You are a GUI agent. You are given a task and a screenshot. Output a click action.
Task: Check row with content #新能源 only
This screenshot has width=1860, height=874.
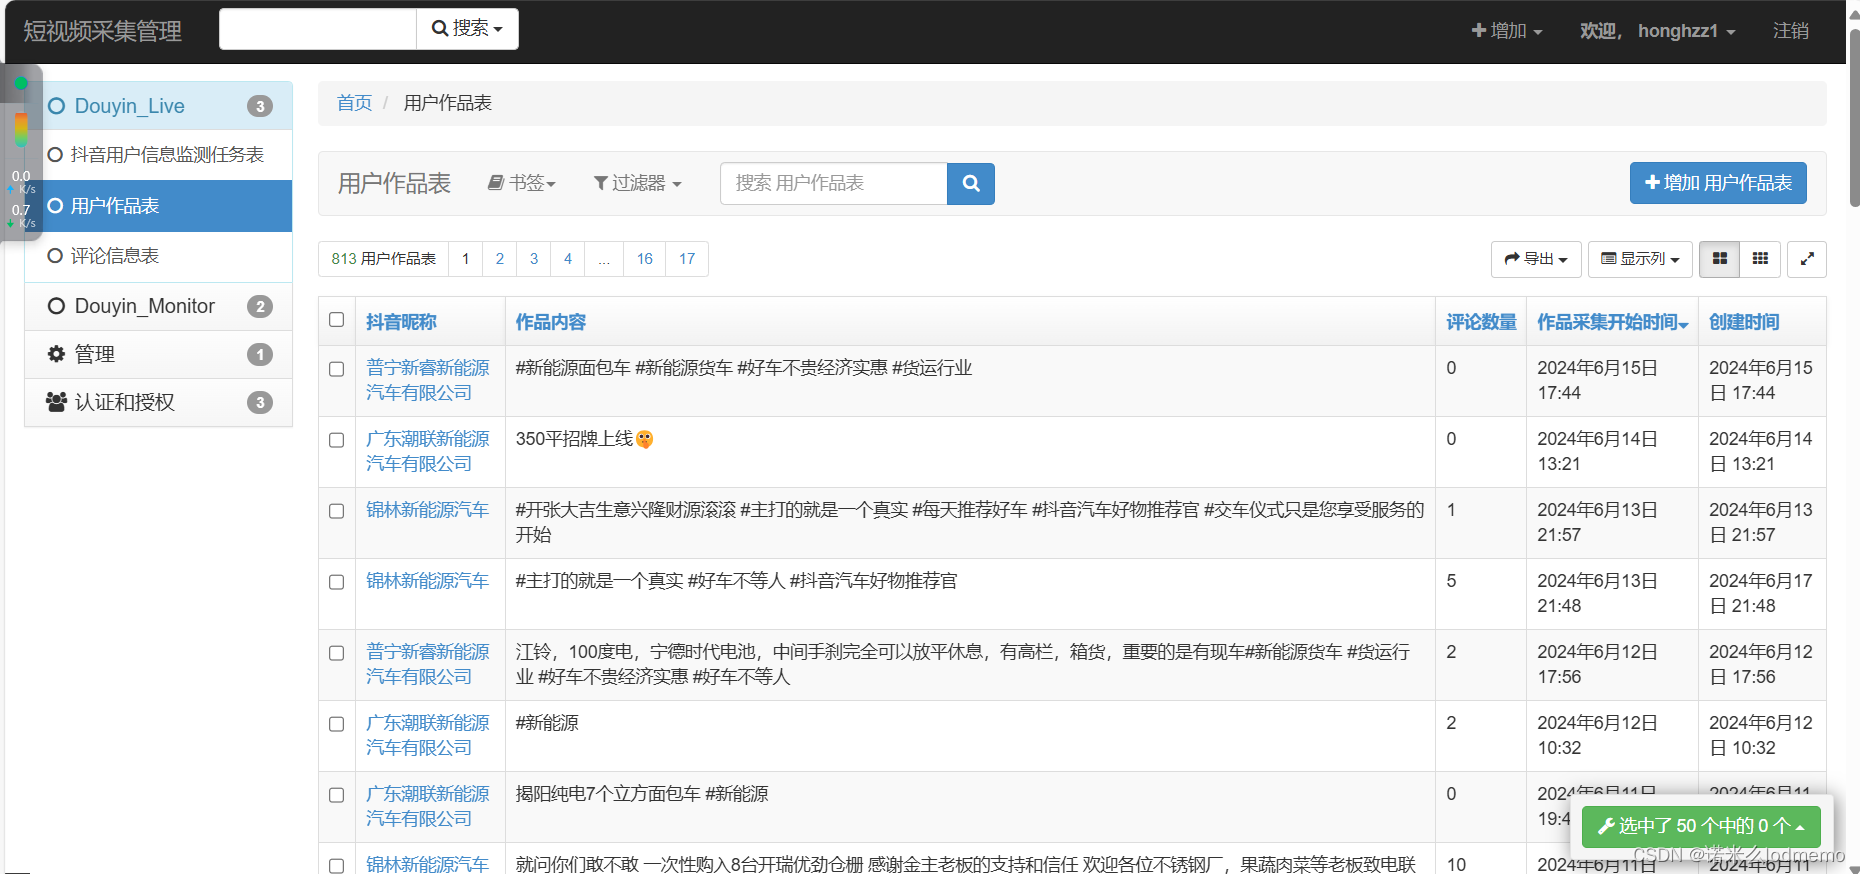(337, 724)
